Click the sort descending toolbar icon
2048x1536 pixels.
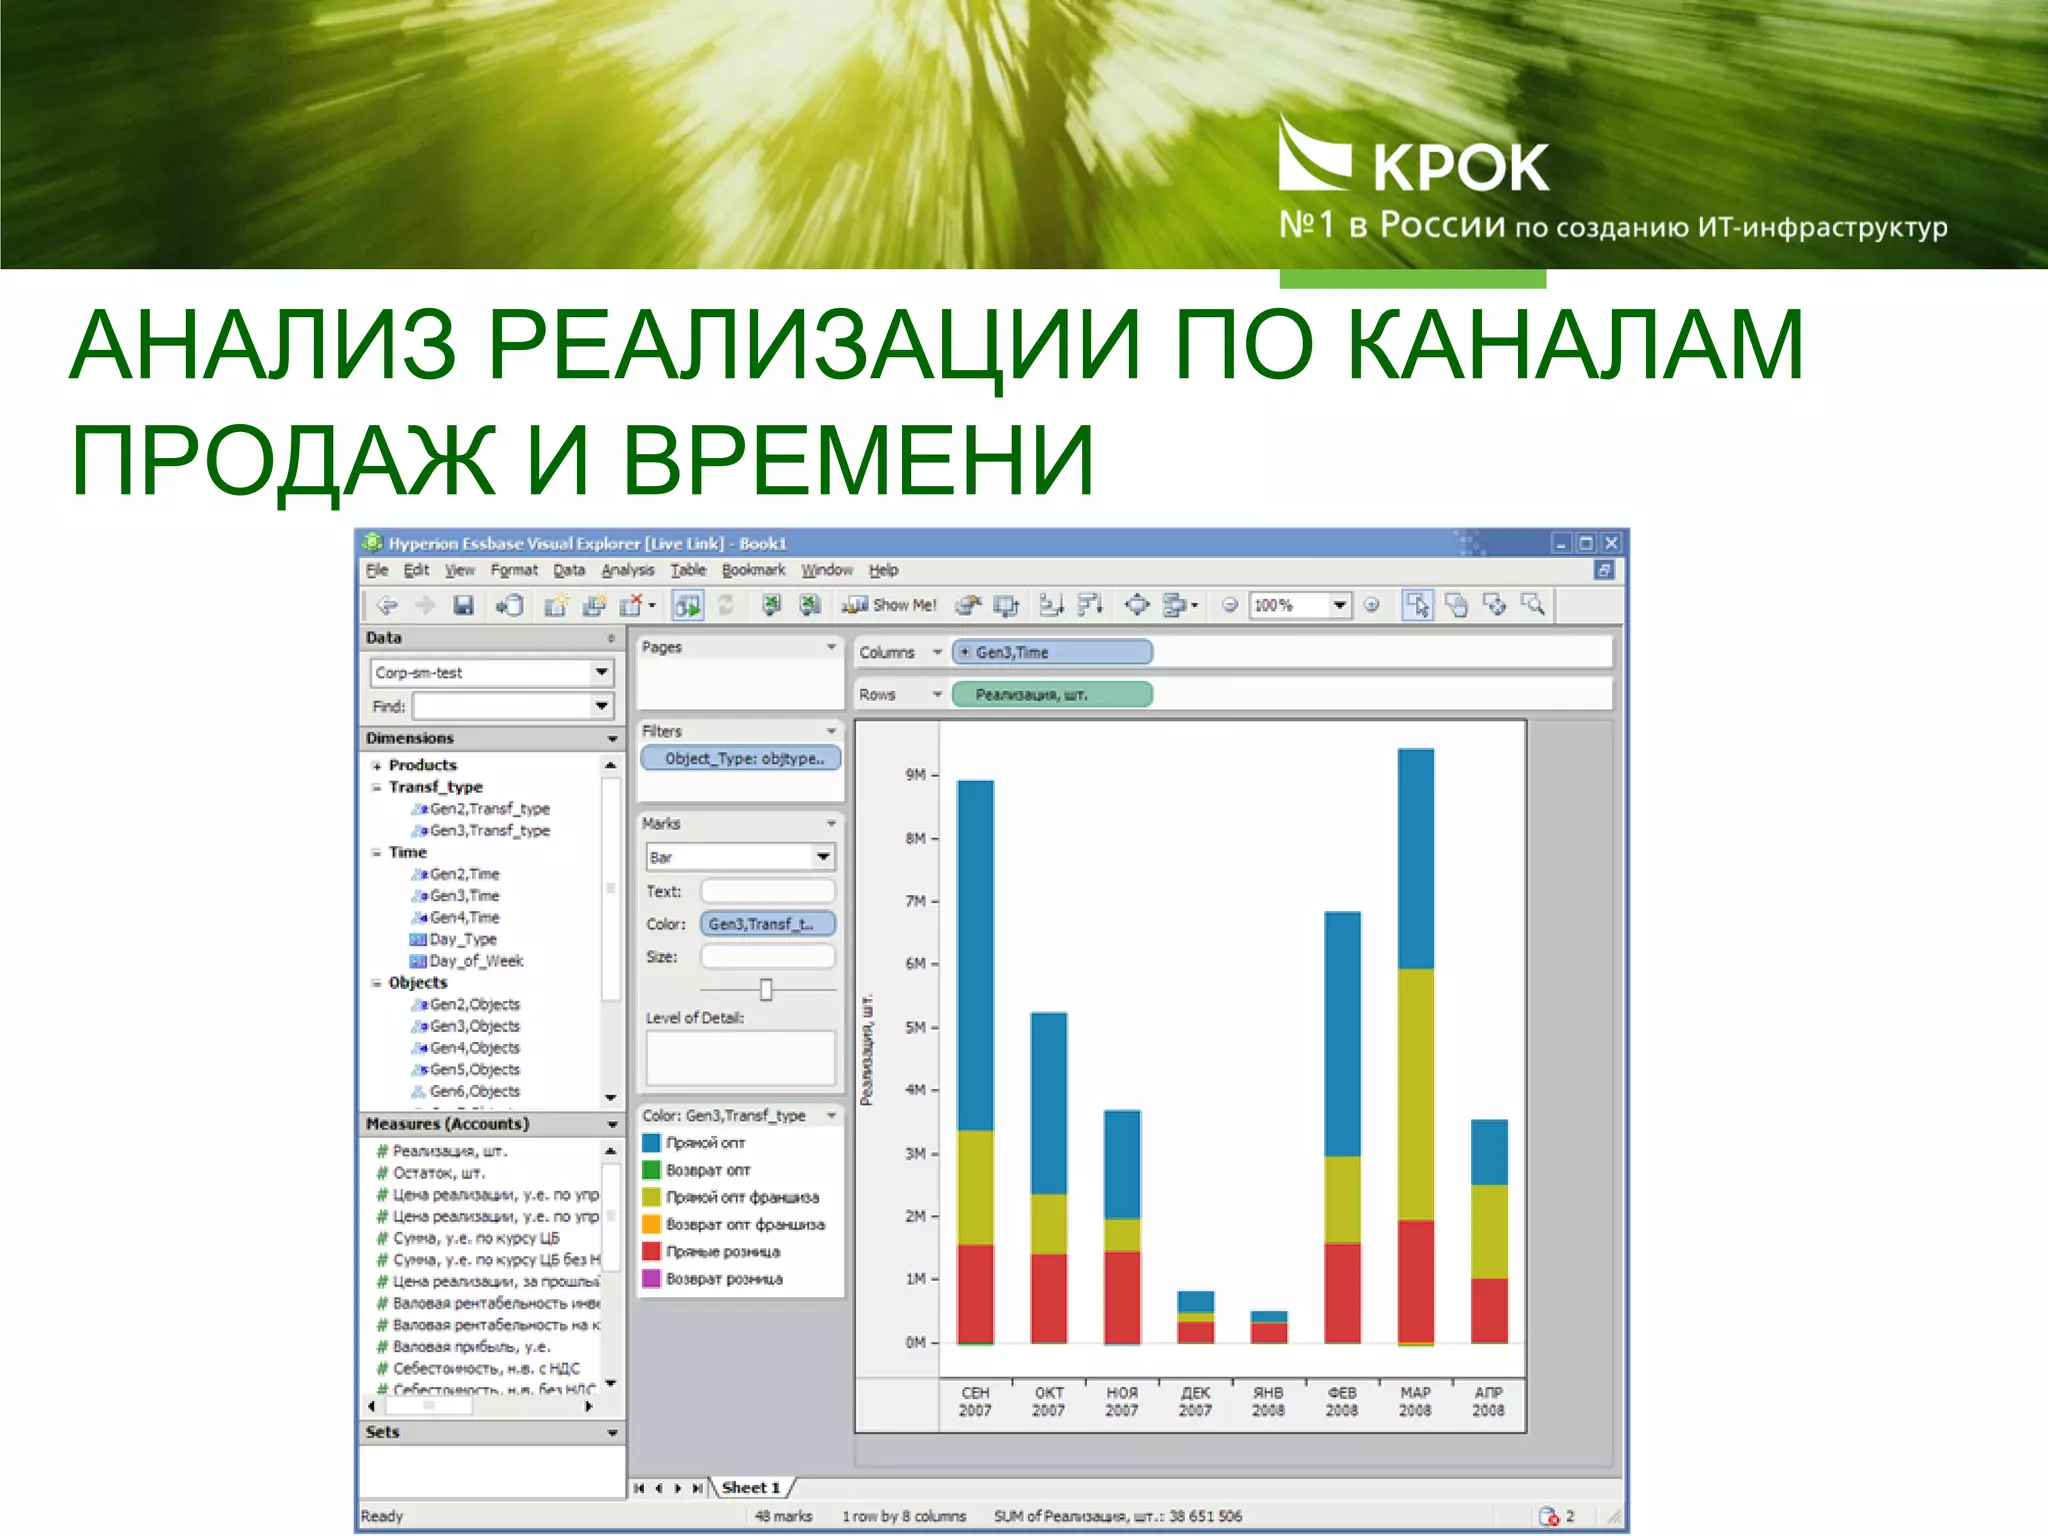[1090, 605]
